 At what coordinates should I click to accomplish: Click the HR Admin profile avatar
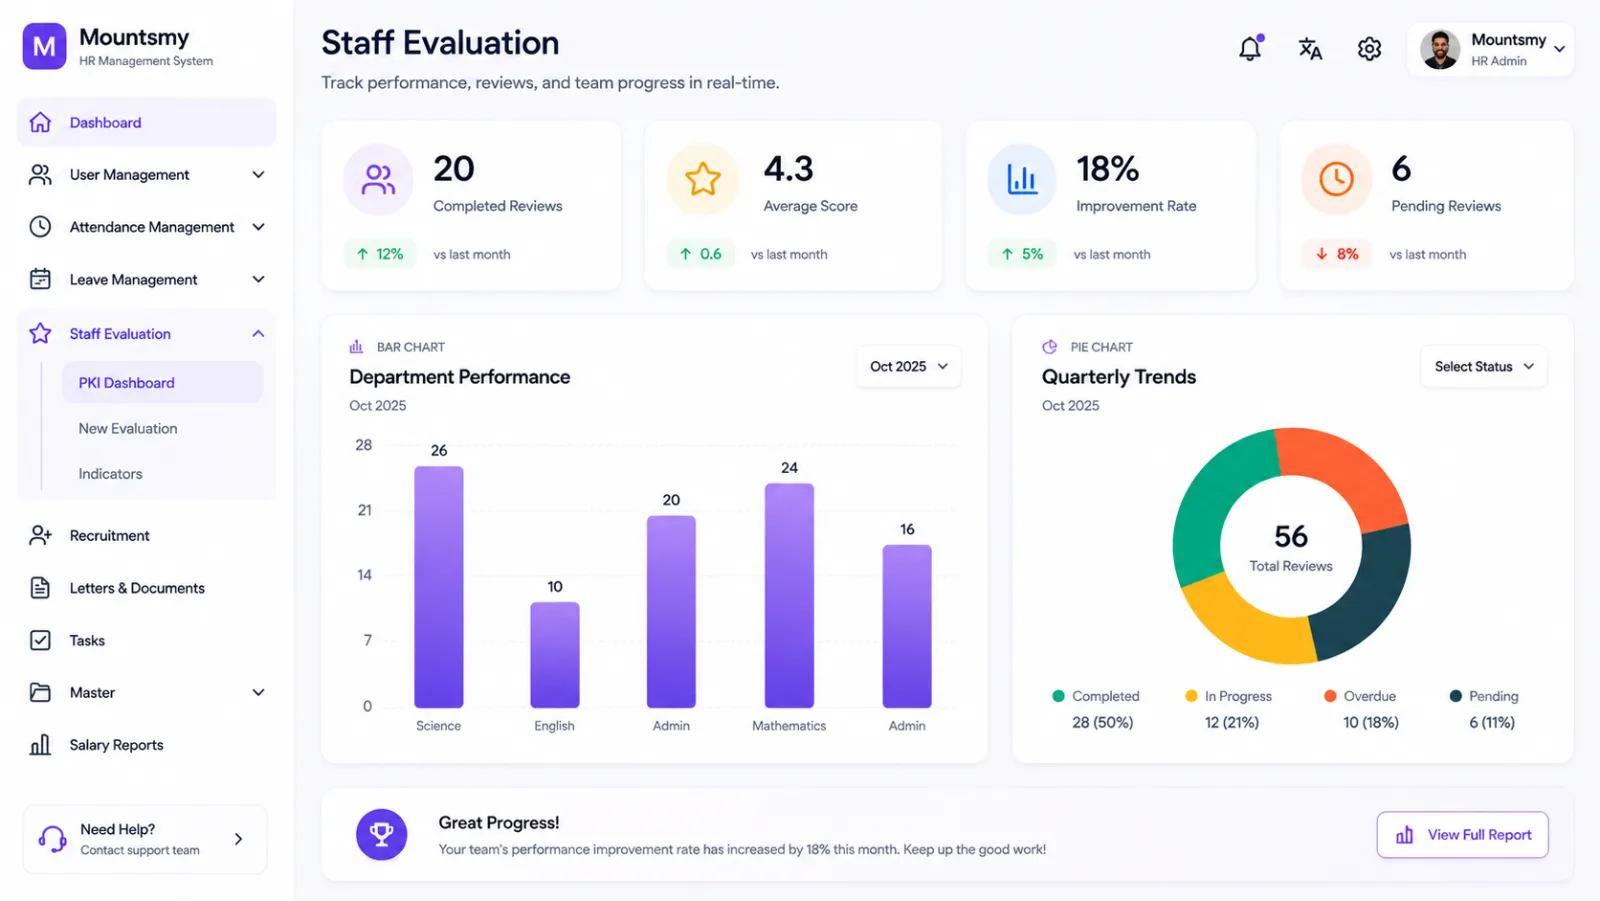pos(1440,49)
